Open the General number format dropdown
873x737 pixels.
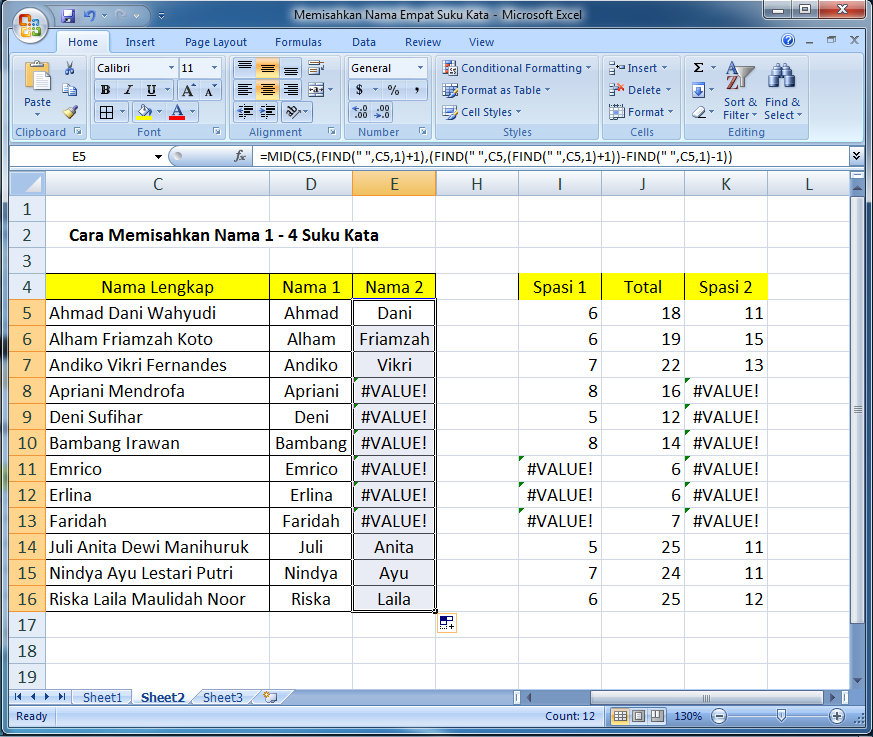[420, 68]
